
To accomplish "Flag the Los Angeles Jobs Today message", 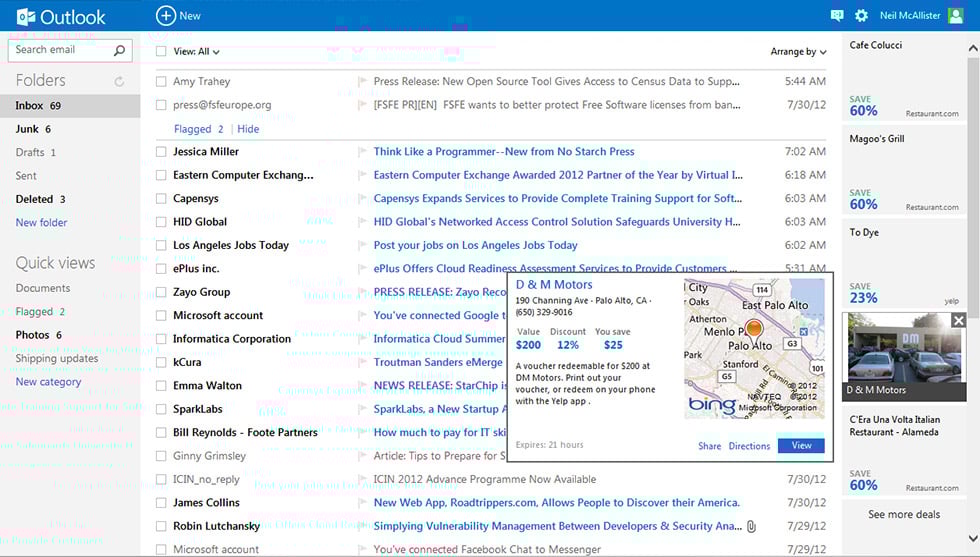I will (362, 245).
